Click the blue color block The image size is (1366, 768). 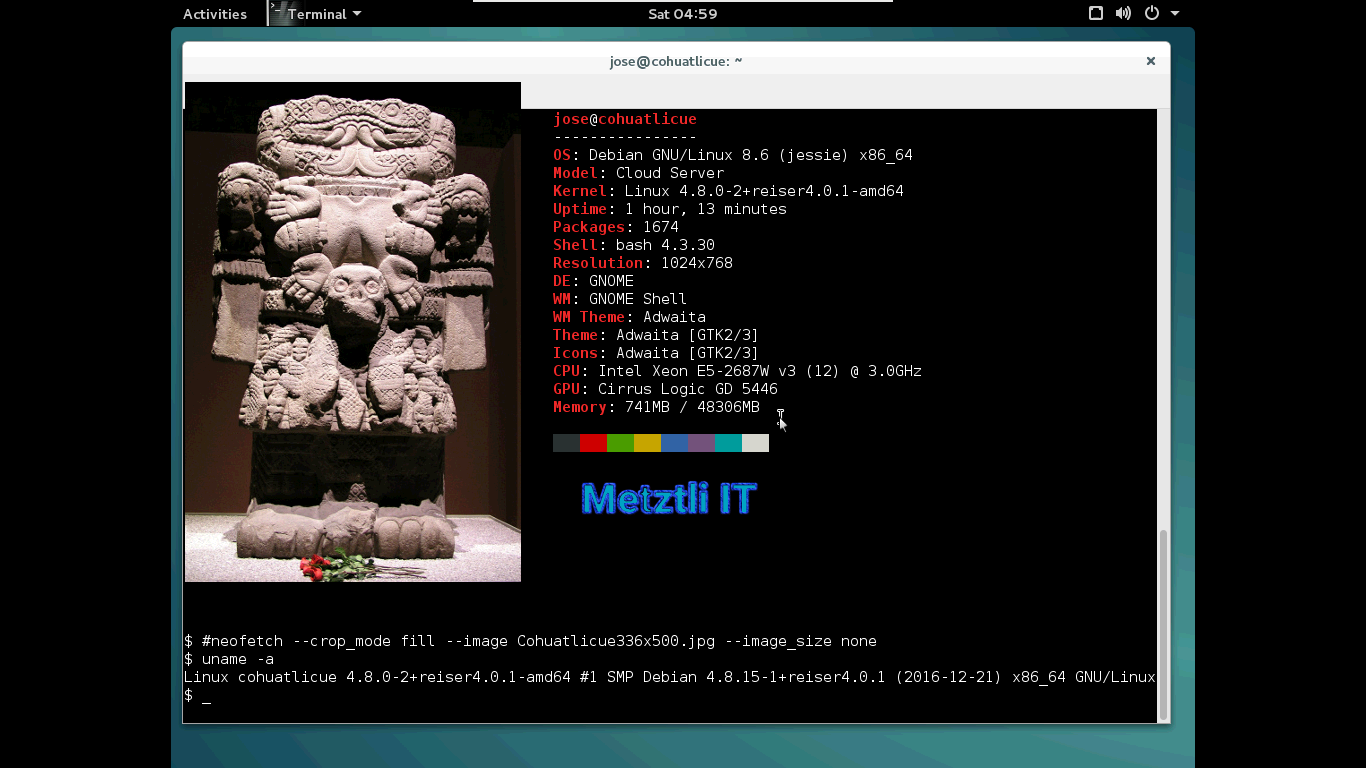click(x=674, y=443)
